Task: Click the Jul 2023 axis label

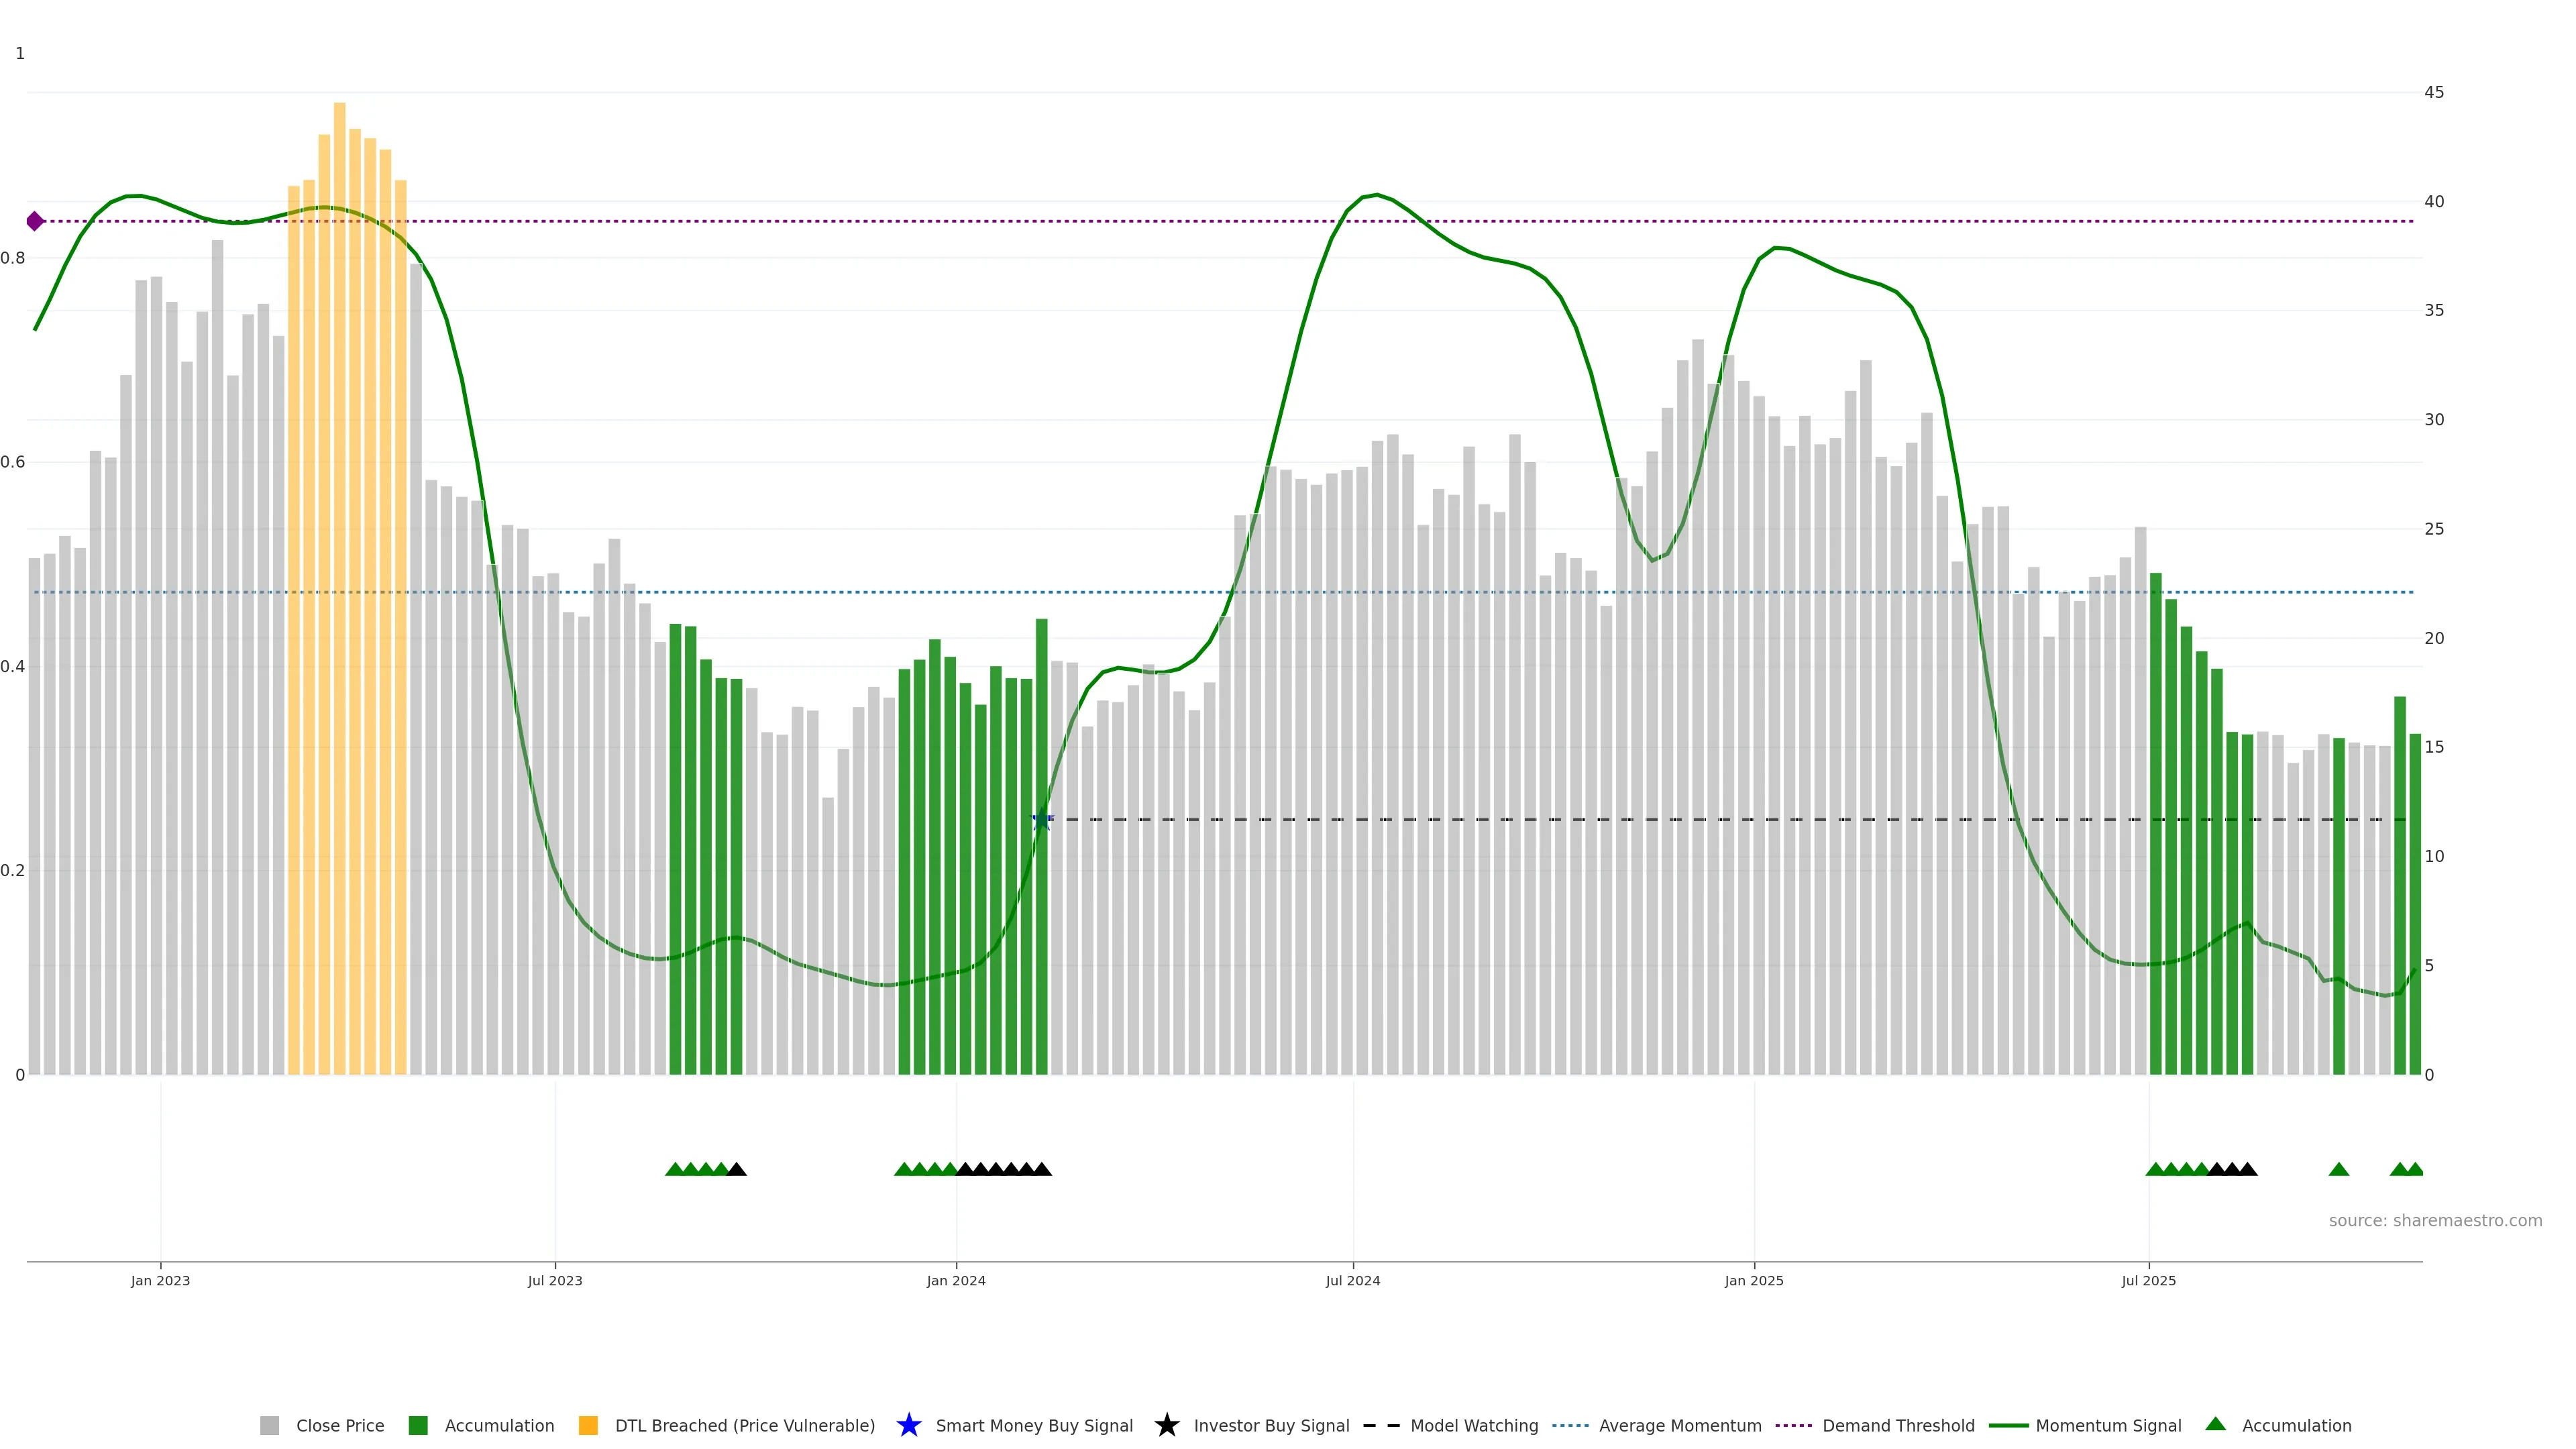Action: coord(555,1280)
